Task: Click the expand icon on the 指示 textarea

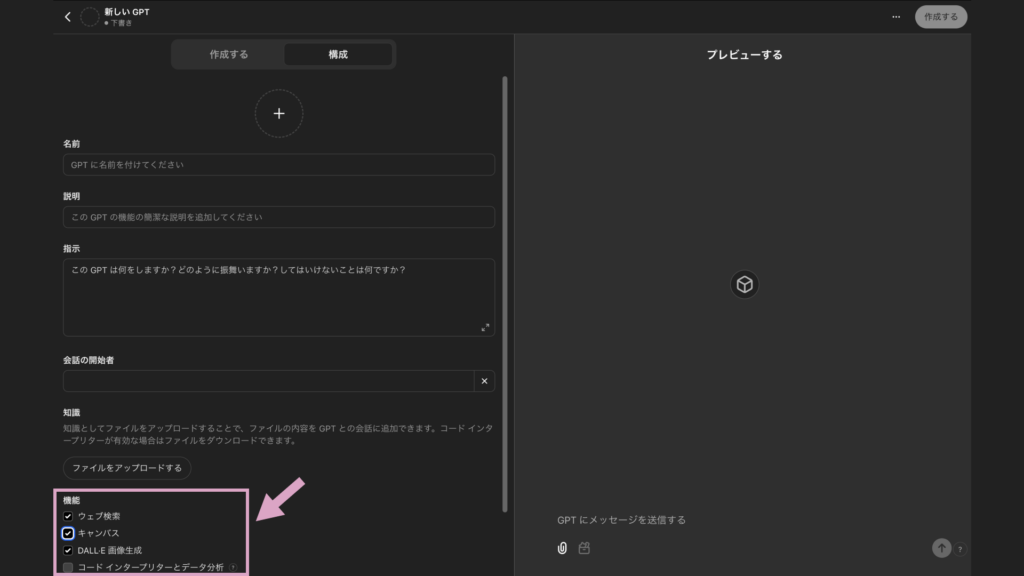Action: (486, 325)
